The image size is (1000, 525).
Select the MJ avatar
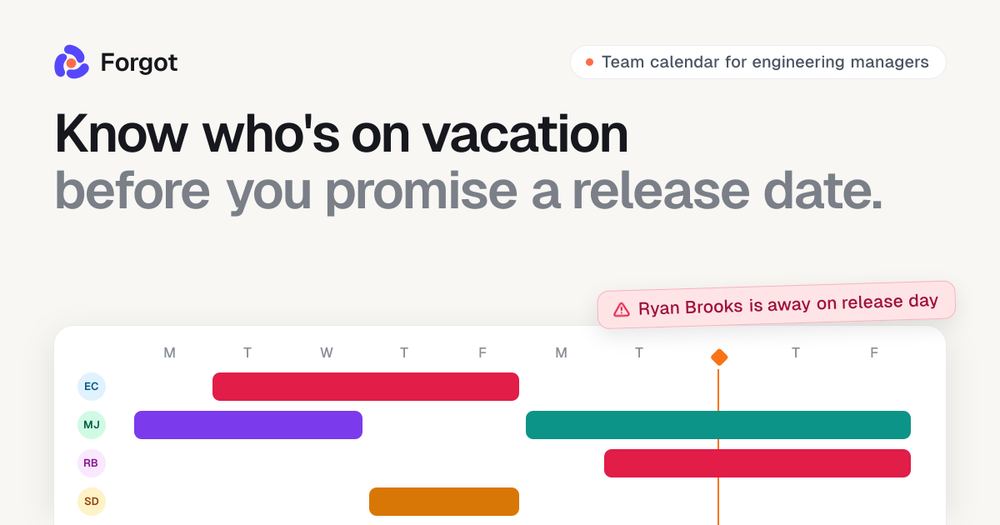click(91, 425)
